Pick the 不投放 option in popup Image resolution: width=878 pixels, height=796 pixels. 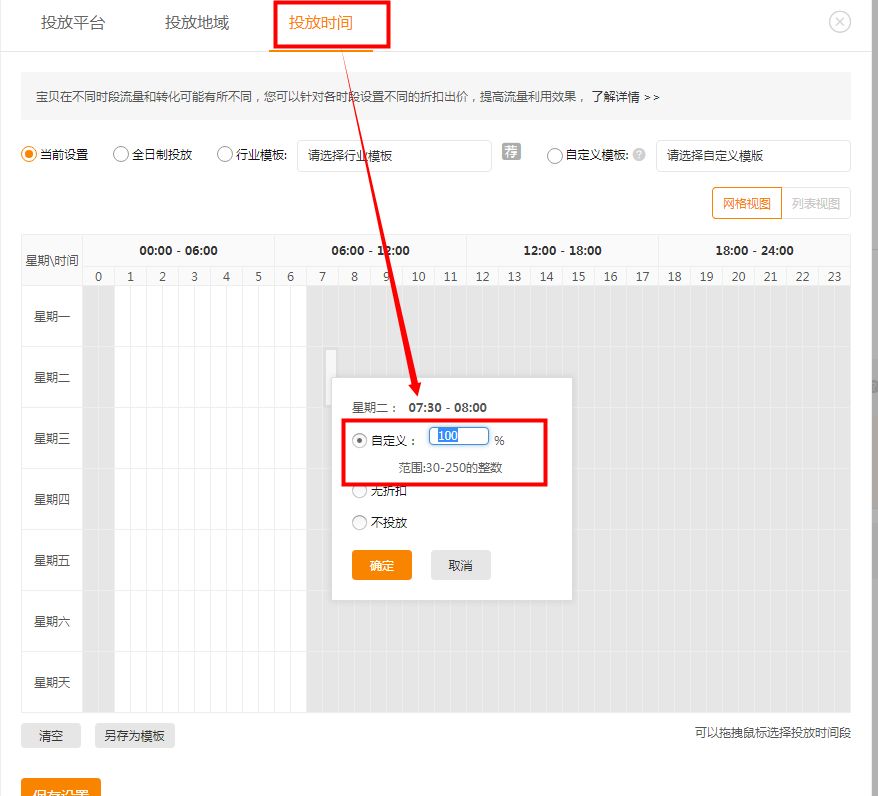pos(360,522)
